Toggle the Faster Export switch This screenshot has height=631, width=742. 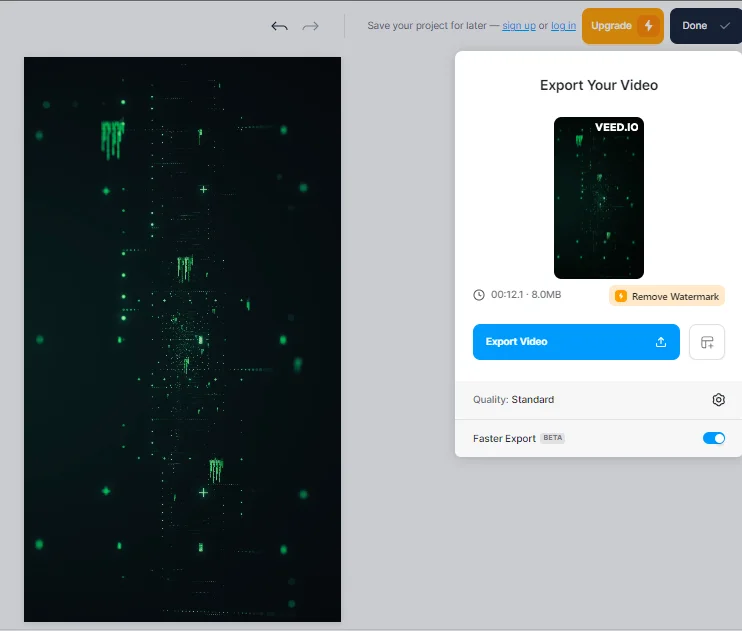point(714,438)
